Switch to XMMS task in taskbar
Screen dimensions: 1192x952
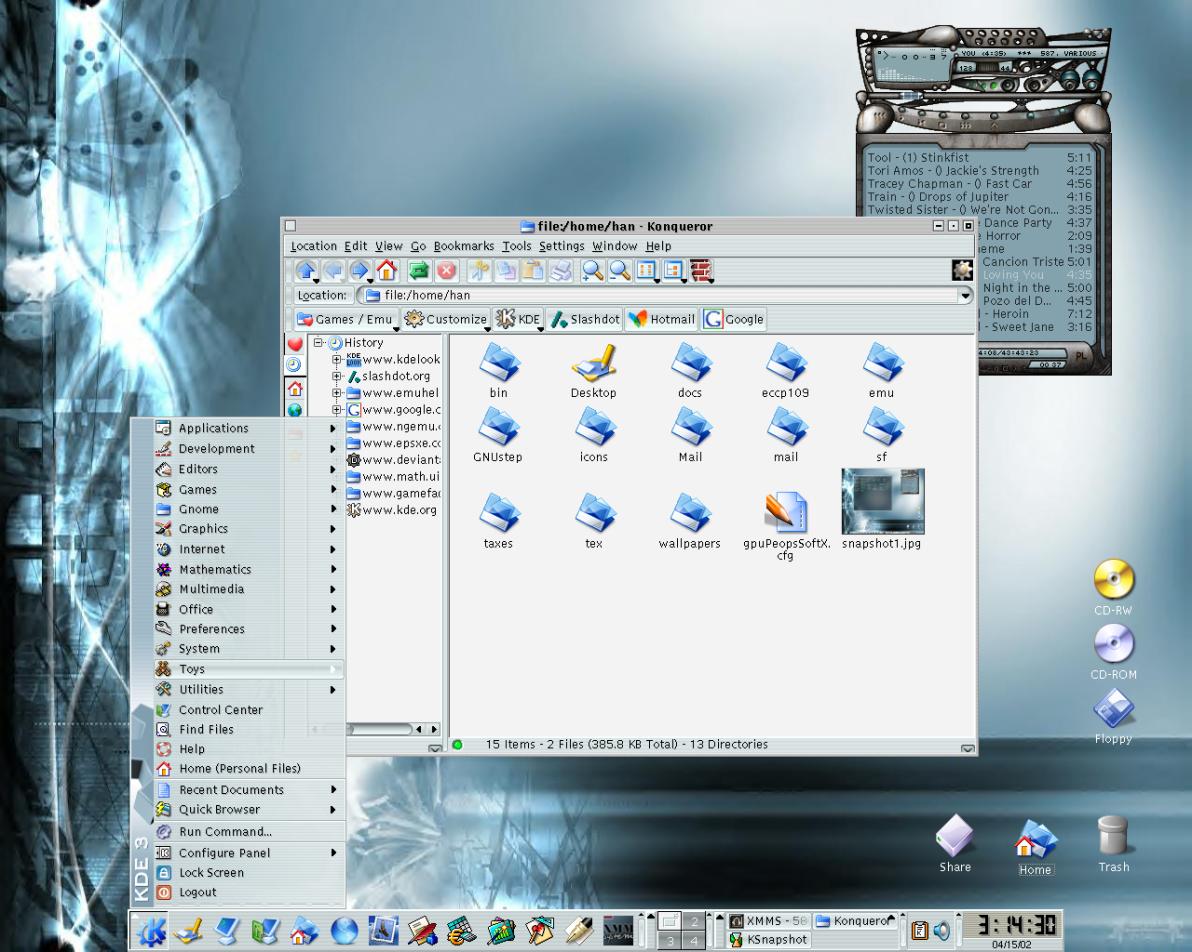click(x=769, y=921)
